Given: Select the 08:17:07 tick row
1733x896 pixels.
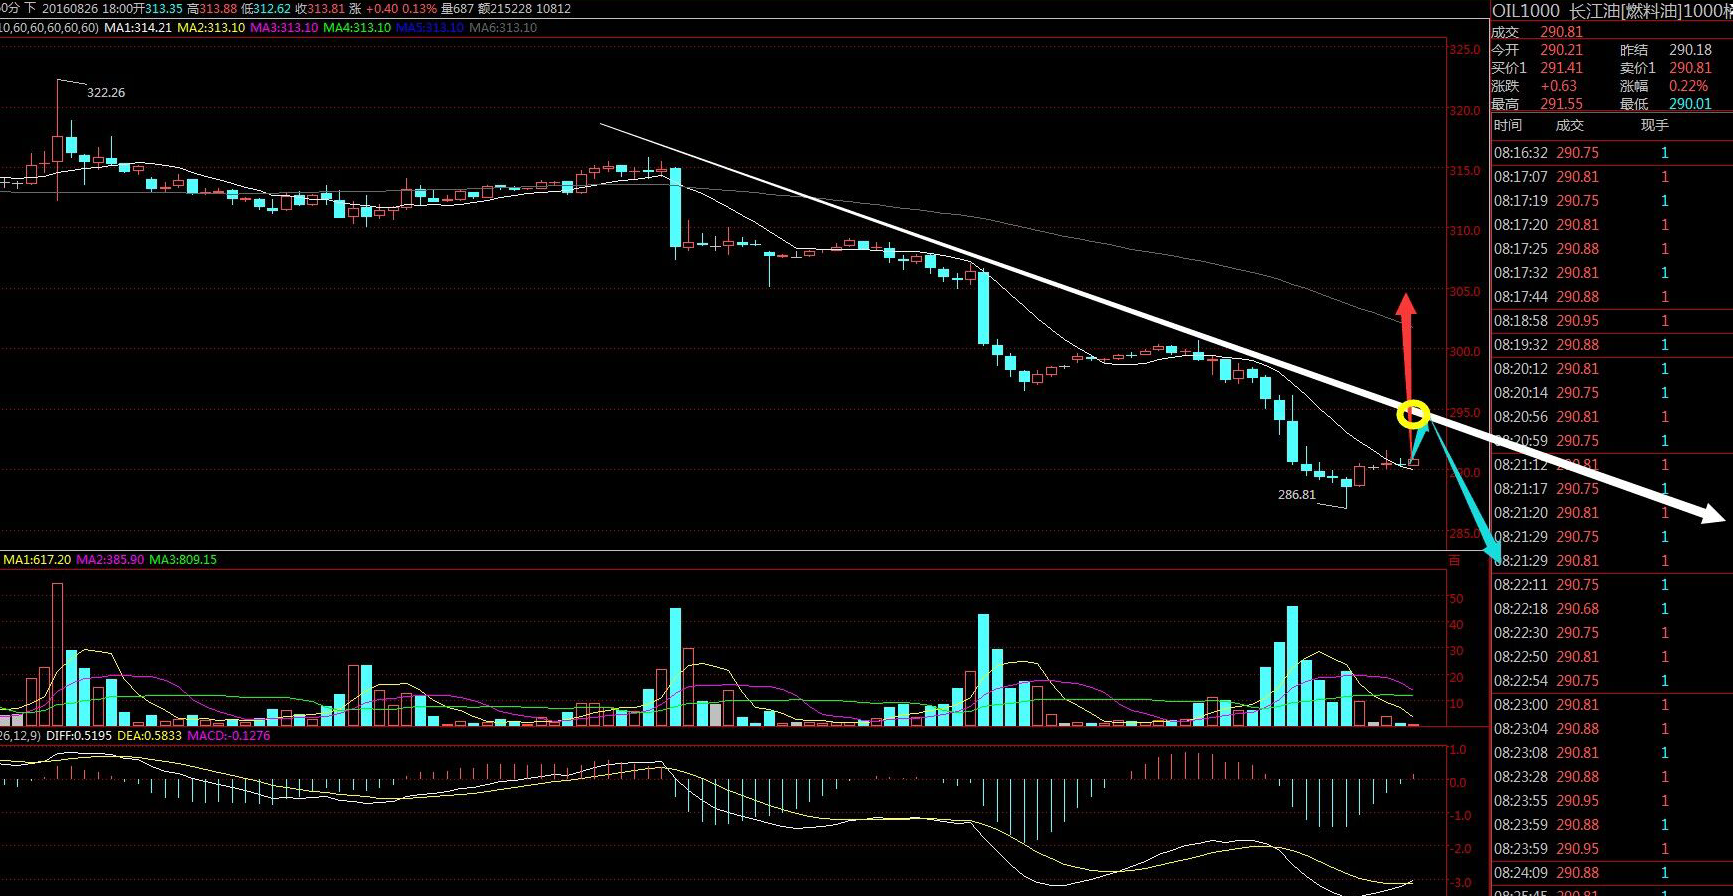Looking at the screenshot, I should pyautogui.click(x=1611, y=177).
